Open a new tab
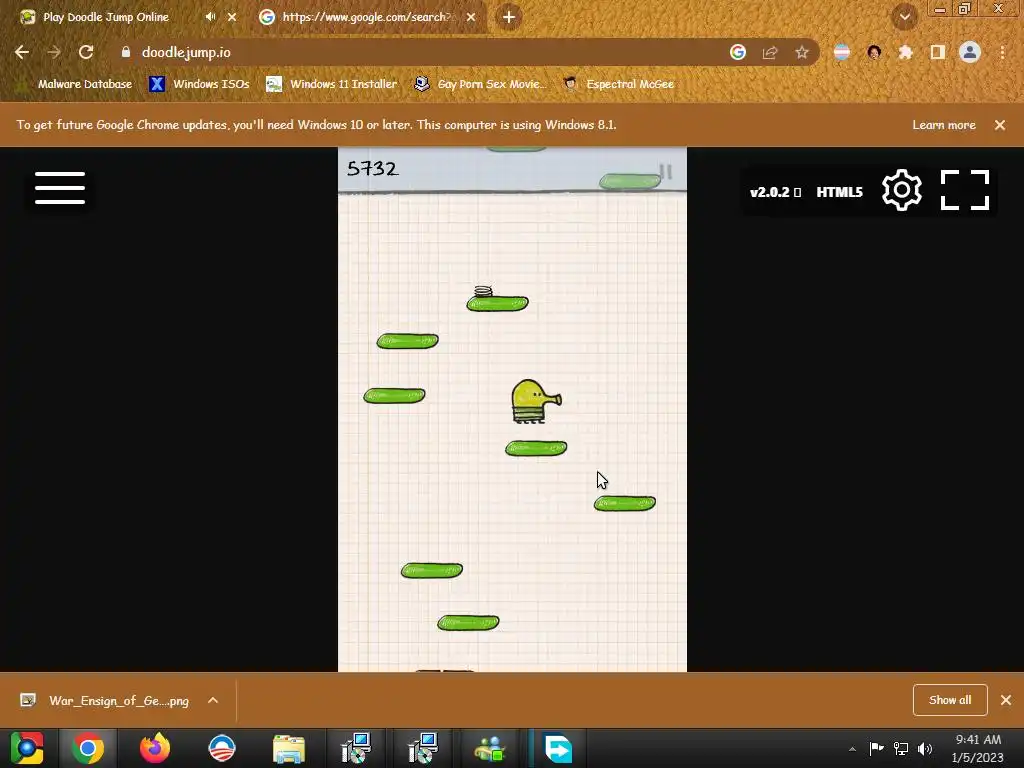Image resolution: width=1024 pixels, height=768 pixels. coord(509,17)
